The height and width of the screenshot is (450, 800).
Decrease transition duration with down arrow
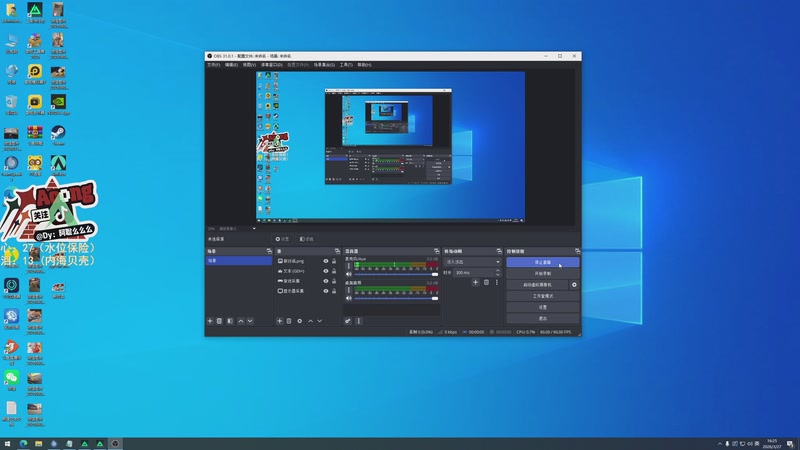(498, 275)
